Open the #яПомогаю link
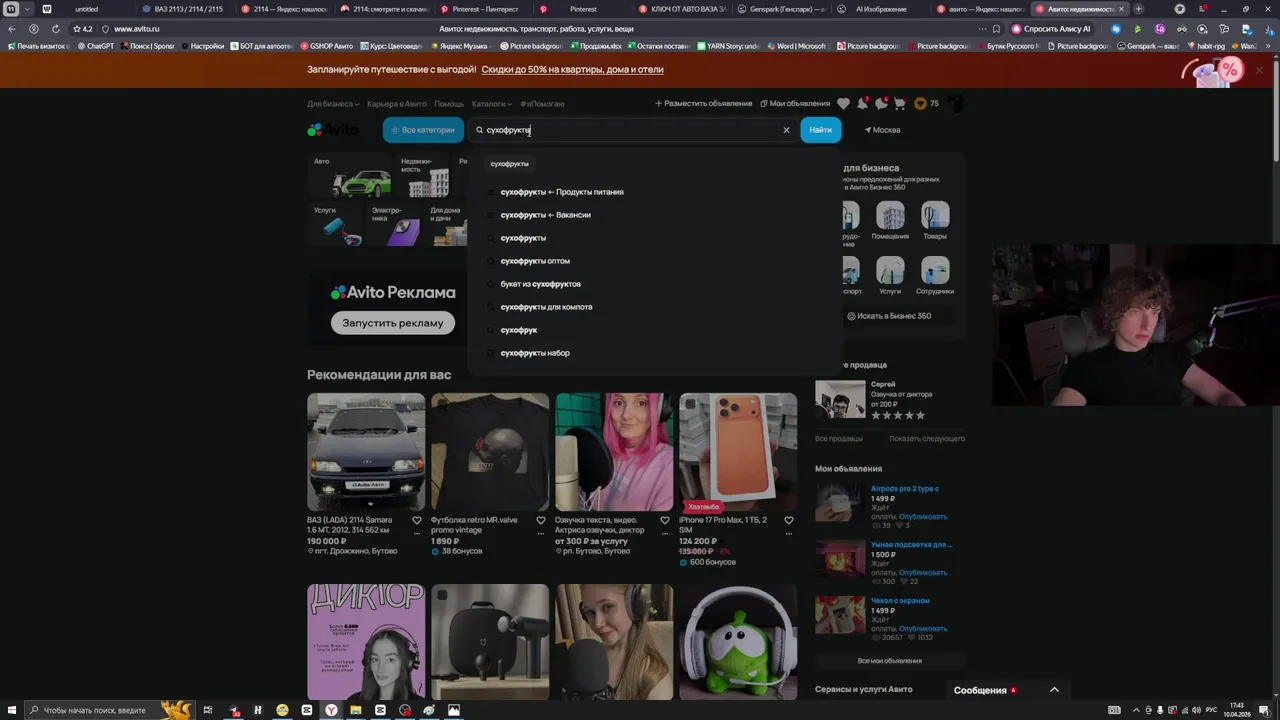Image resolution: width=1280 pixels, height=720 pixels. pyautogui.click(x=542, y=104)
